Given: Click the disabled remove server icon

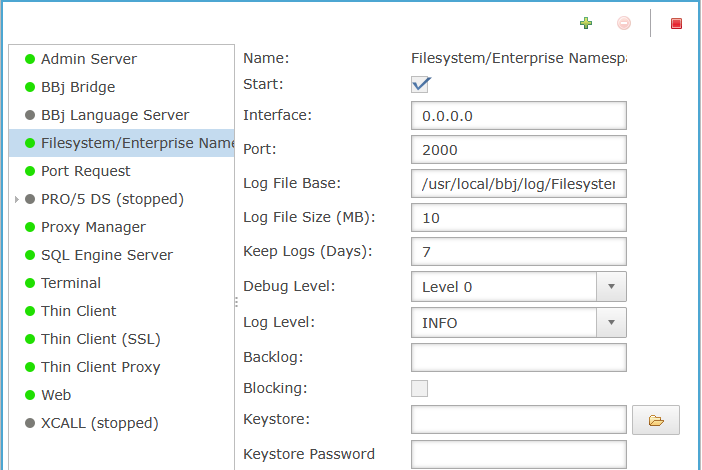Looking at the screenshot, I should [624, 23].
